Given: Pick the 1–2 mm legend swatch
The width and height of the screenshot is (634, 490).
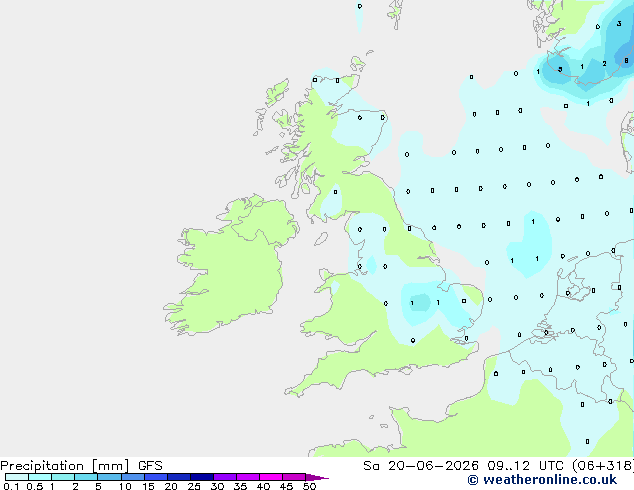Looking at the screenshot, I should (x=63, y=477).
